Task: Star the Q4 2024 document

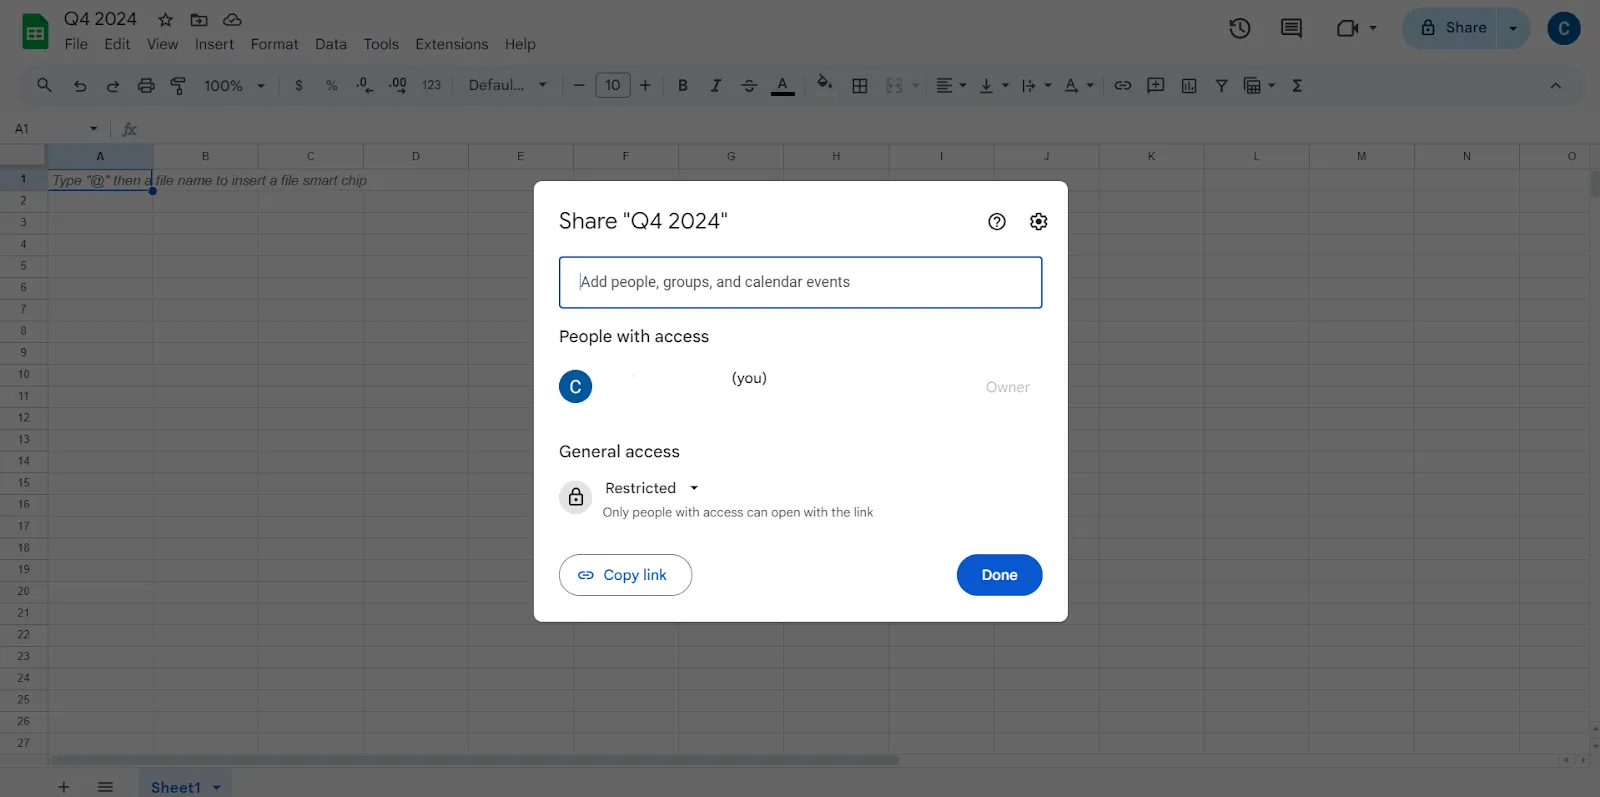Action: tap(166, 20)
